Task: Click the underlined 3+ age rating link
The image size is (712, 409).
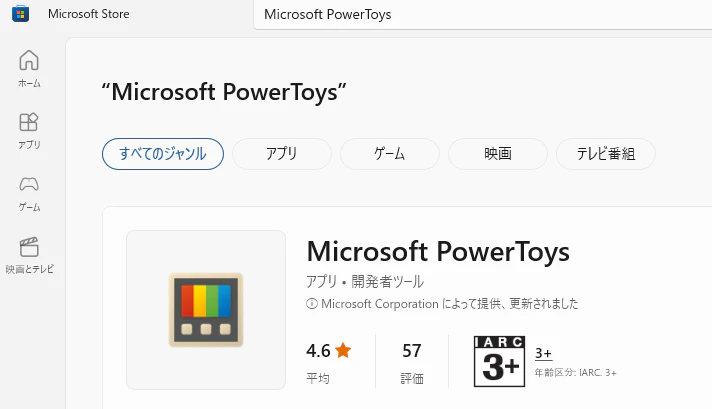Action: [x=543, y=353]
